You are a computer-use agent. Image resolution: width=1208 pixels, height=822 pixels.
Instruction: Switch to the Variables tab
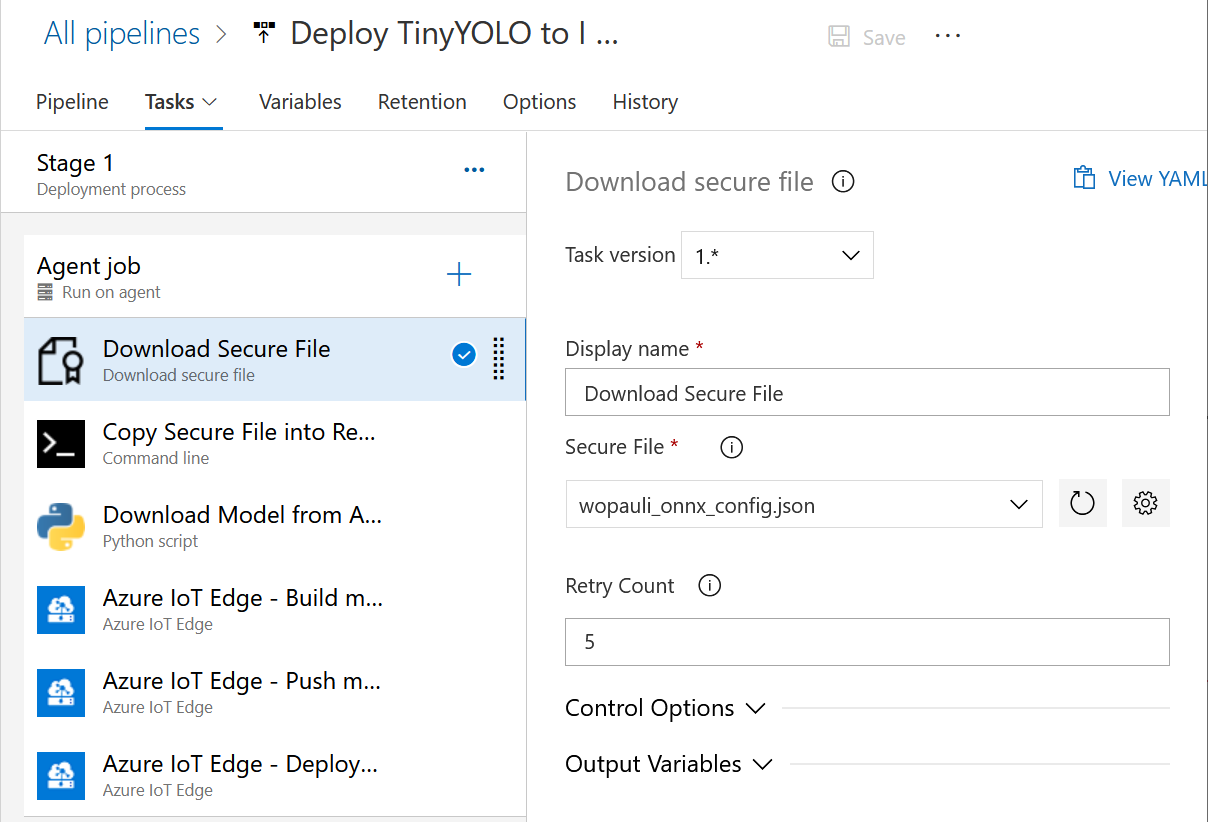click(x=300, y=102)
